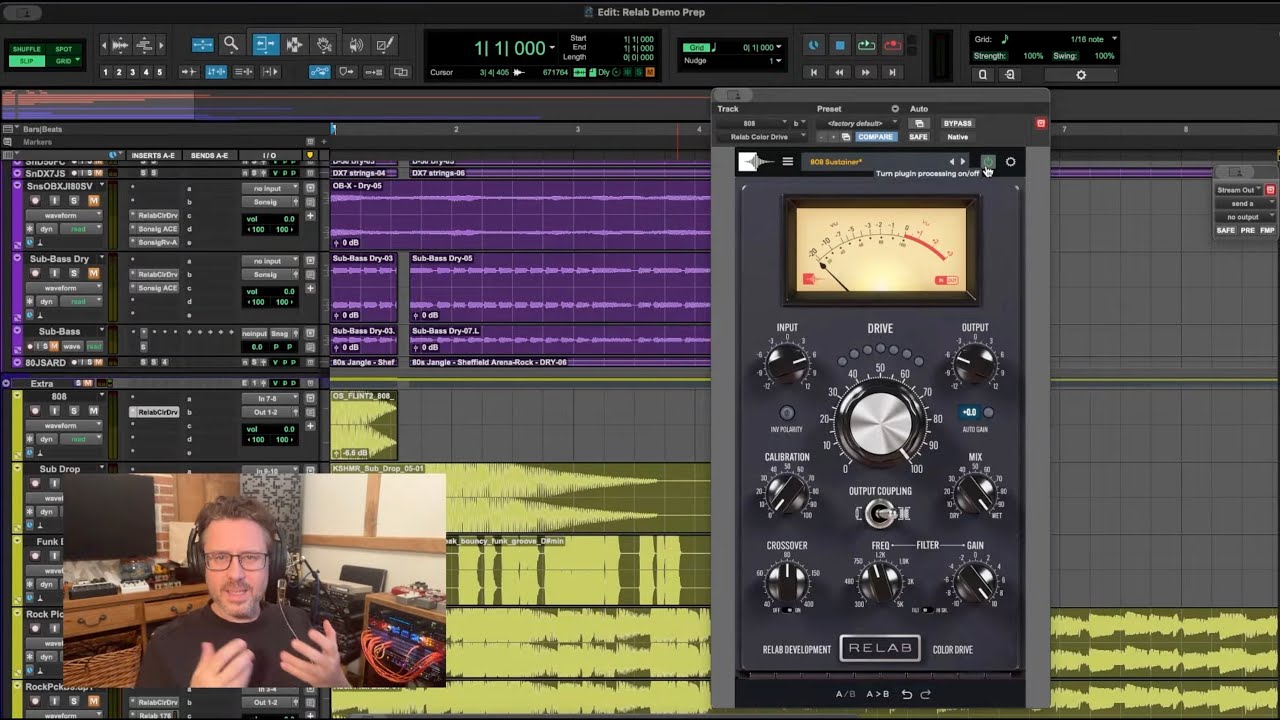Screen dimensions: 1280x720
Task: Open the Preset section circular menu arrow
Action: click(895, 109)
